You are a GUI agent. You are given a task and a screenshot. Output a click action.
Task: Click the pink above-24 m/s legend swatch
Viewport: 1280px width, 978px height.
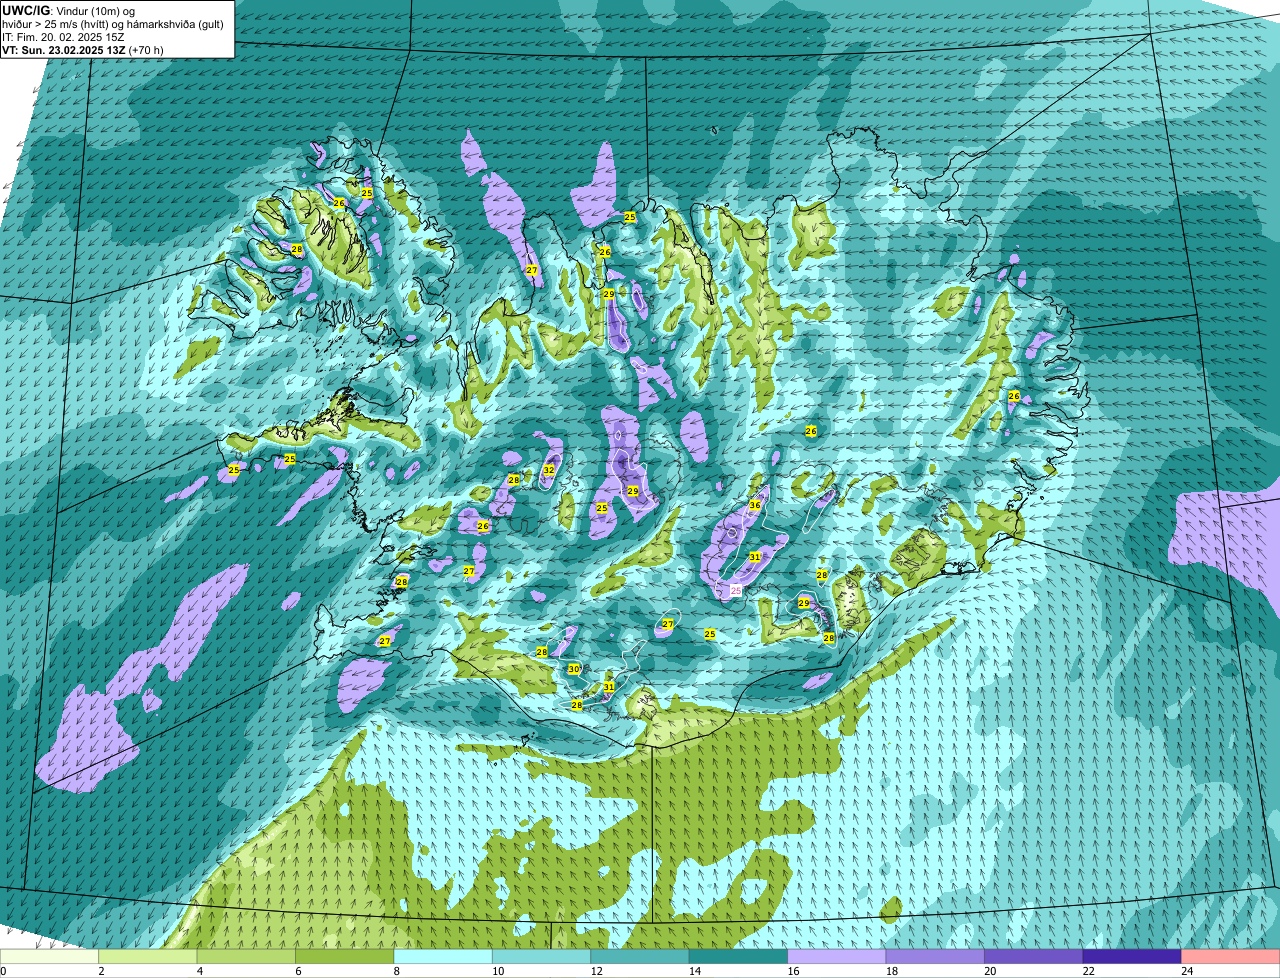tap(1230, 956)
